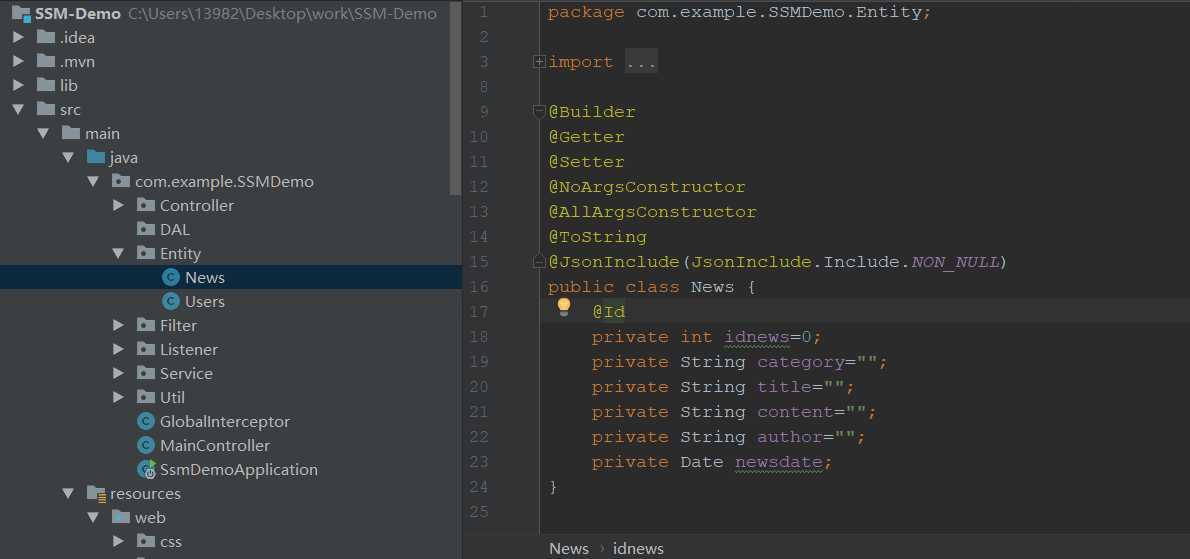Open the SsmDemoApplication run class icon
Image resolution: width=1190 pixels, height=559 pixels.
tap(146, 469)
